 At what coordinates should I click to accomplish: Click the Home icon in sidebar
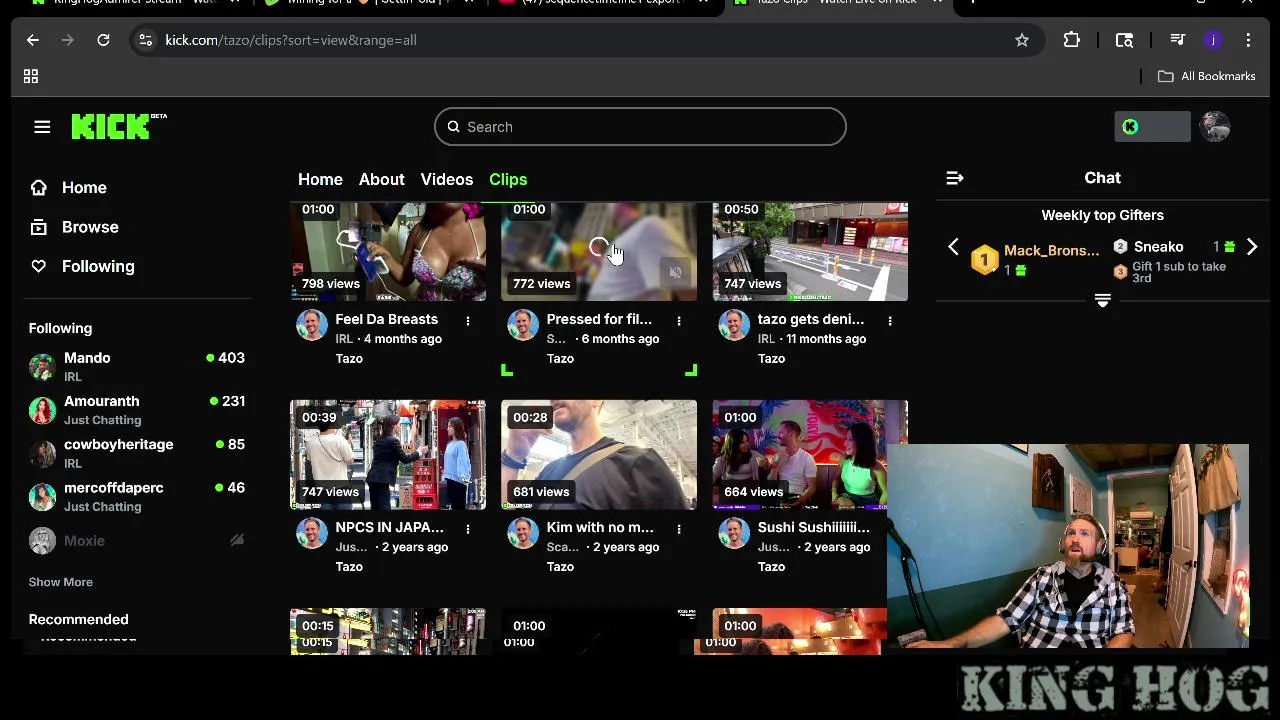pos(39,187)
